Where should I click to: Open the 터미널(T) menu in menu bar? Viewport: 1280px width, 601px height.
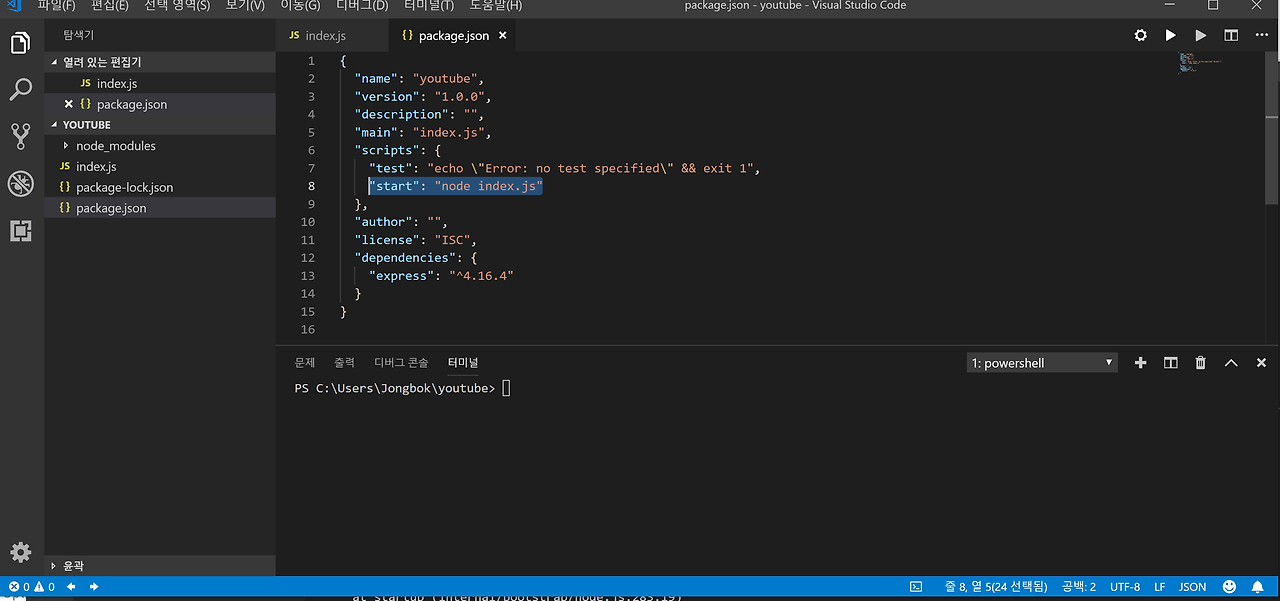click(x=428, y=6)
